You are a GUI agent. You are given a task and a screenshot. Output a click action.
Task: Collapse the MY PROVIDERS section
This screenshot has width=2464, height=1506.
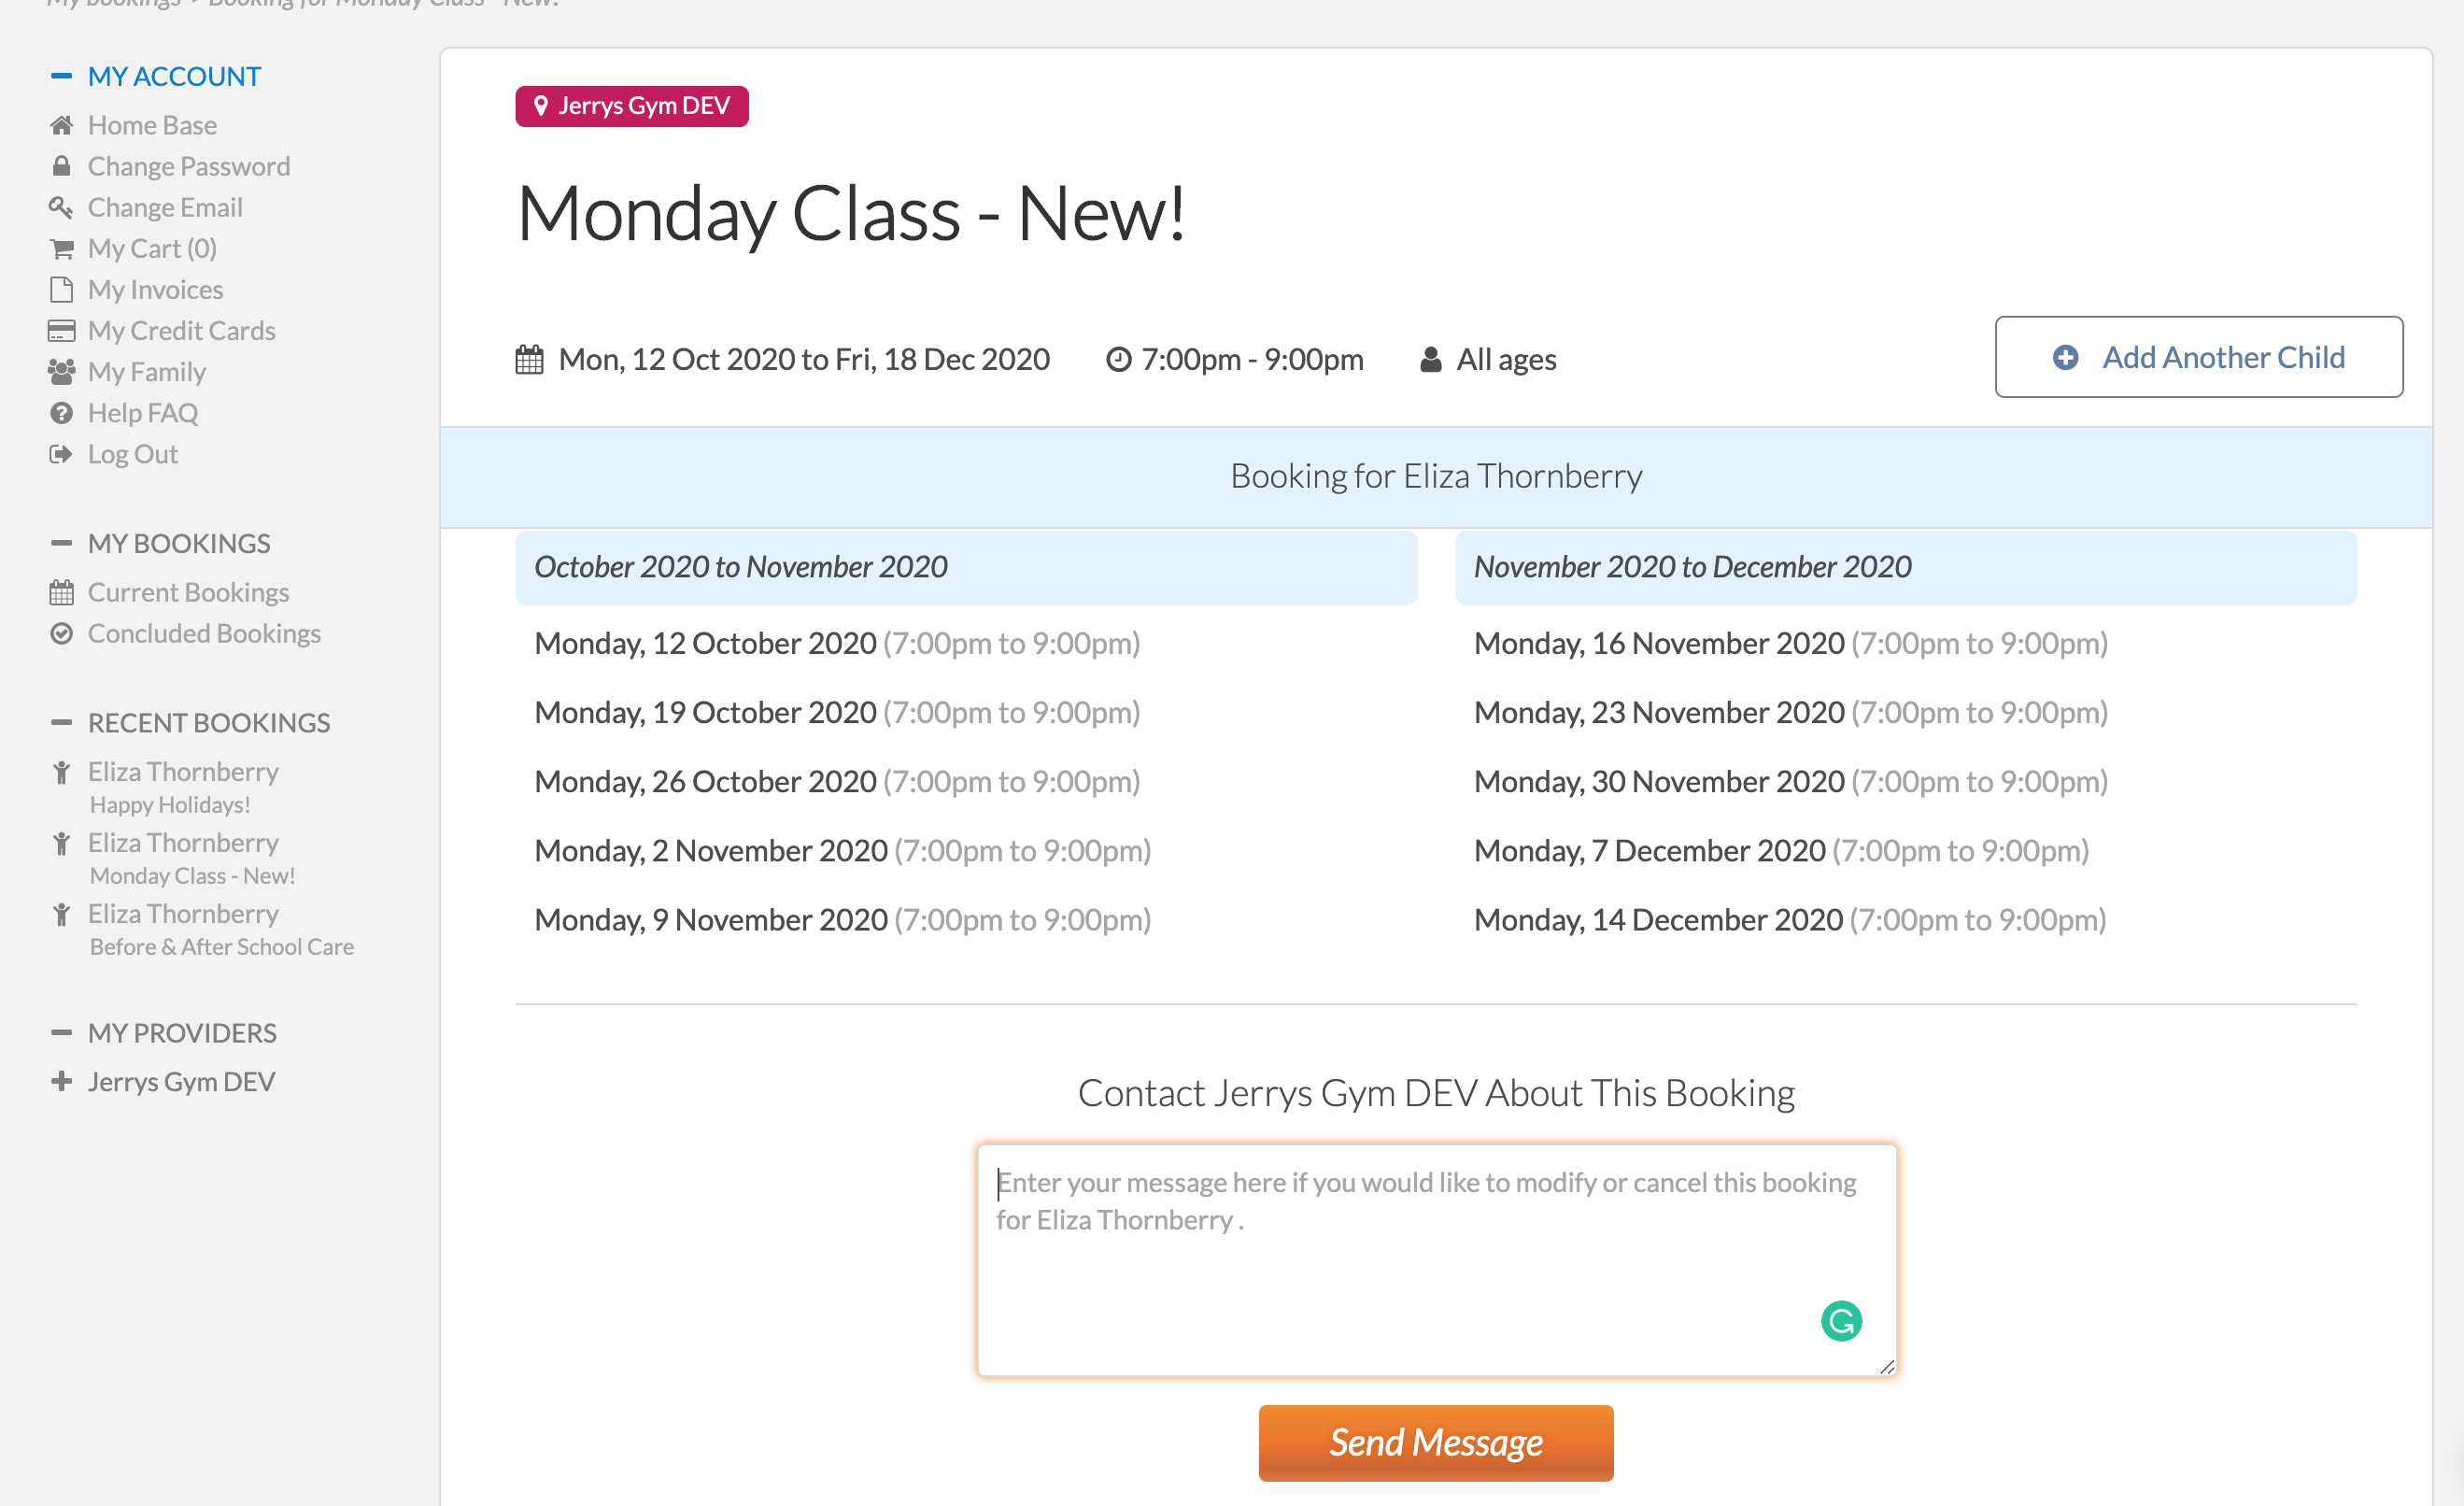61,1032
